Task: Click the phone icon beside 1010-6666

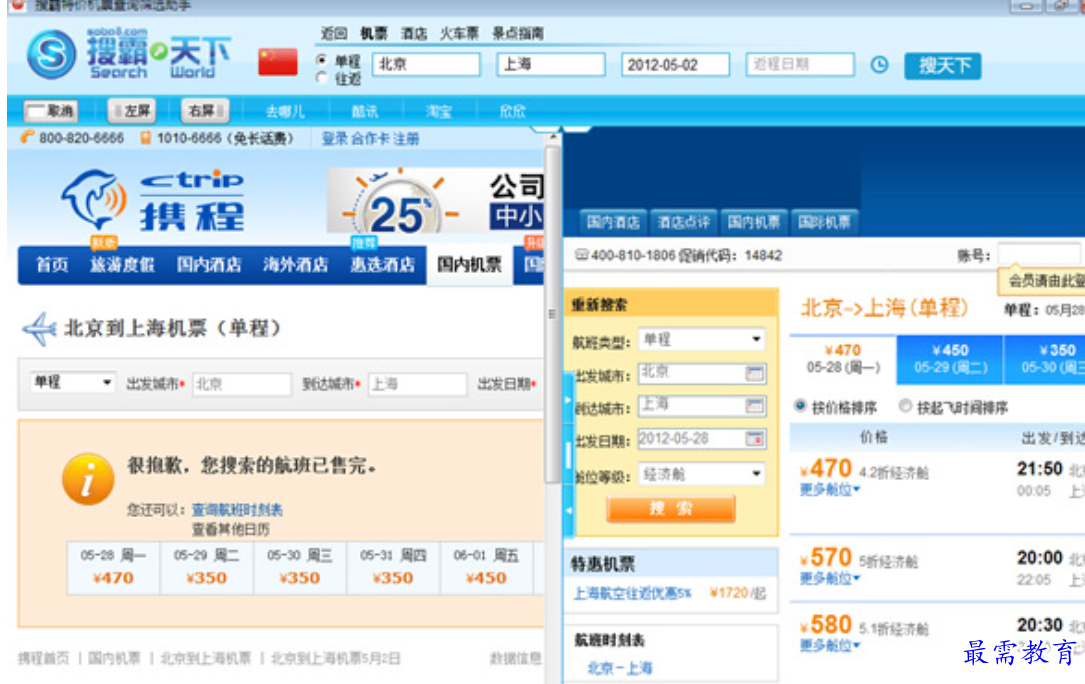Action: (x=145, y=138)
